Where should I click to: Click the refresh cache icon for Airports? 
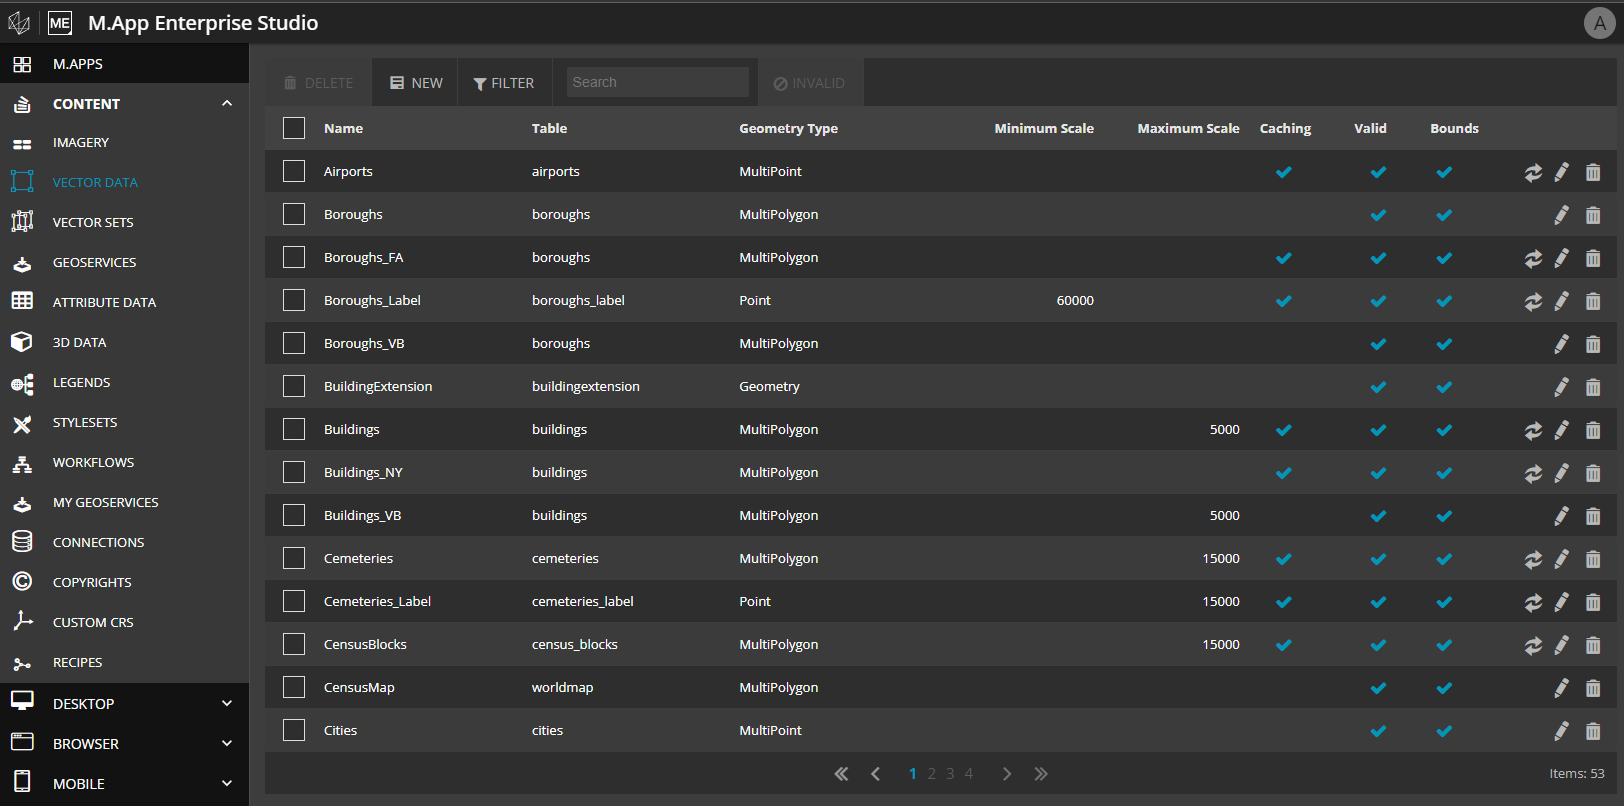tap(1532, 172)
